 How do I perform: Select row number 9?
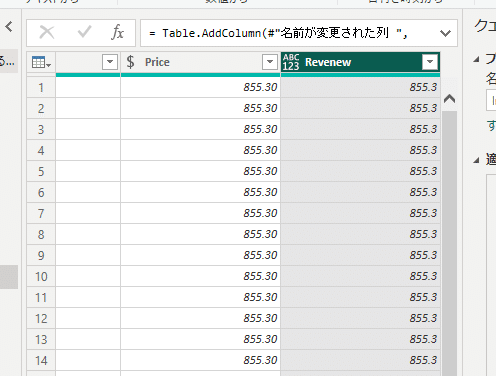pos(41,256)
